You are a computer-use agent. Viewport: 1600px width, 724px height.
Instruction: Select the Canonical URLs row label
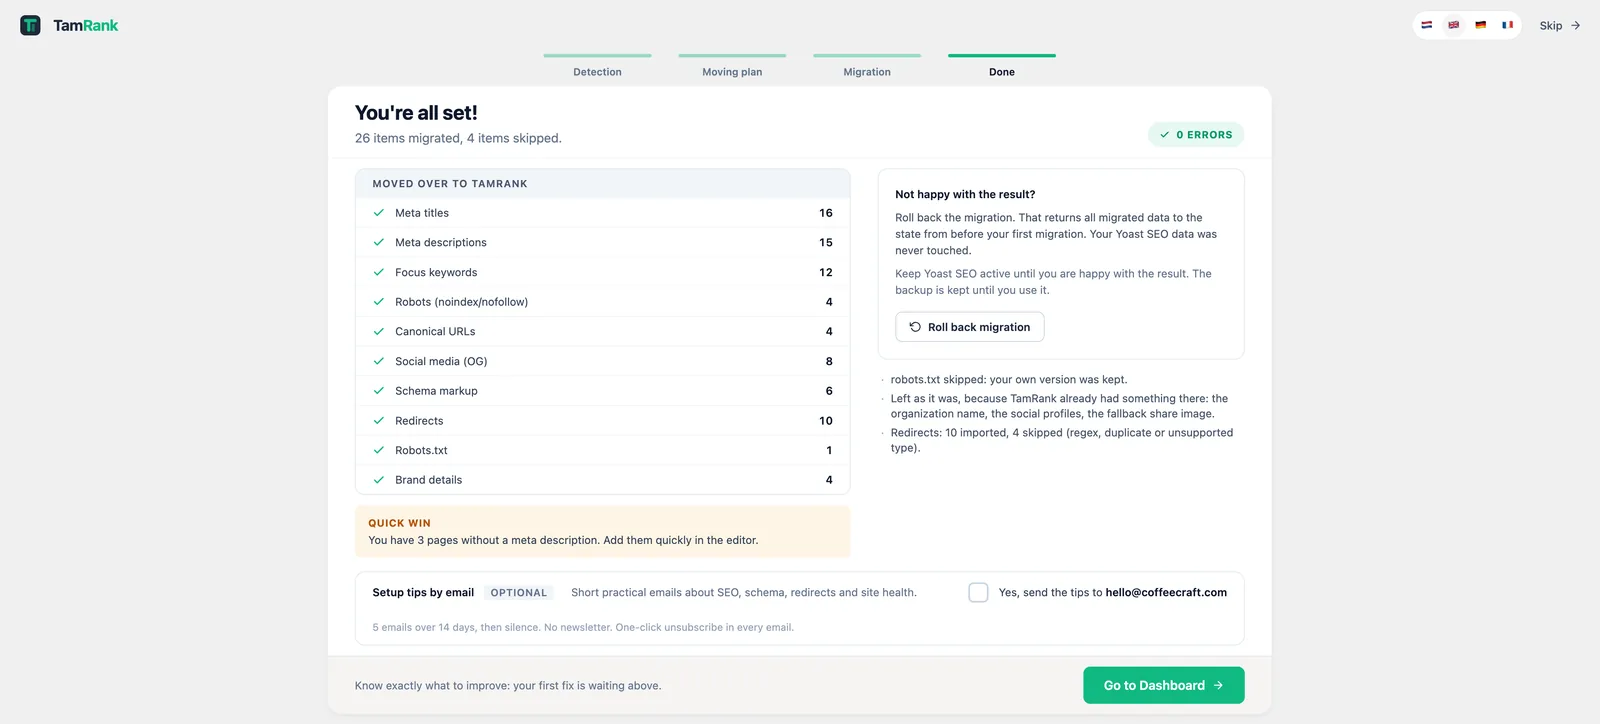click(435, 331)
